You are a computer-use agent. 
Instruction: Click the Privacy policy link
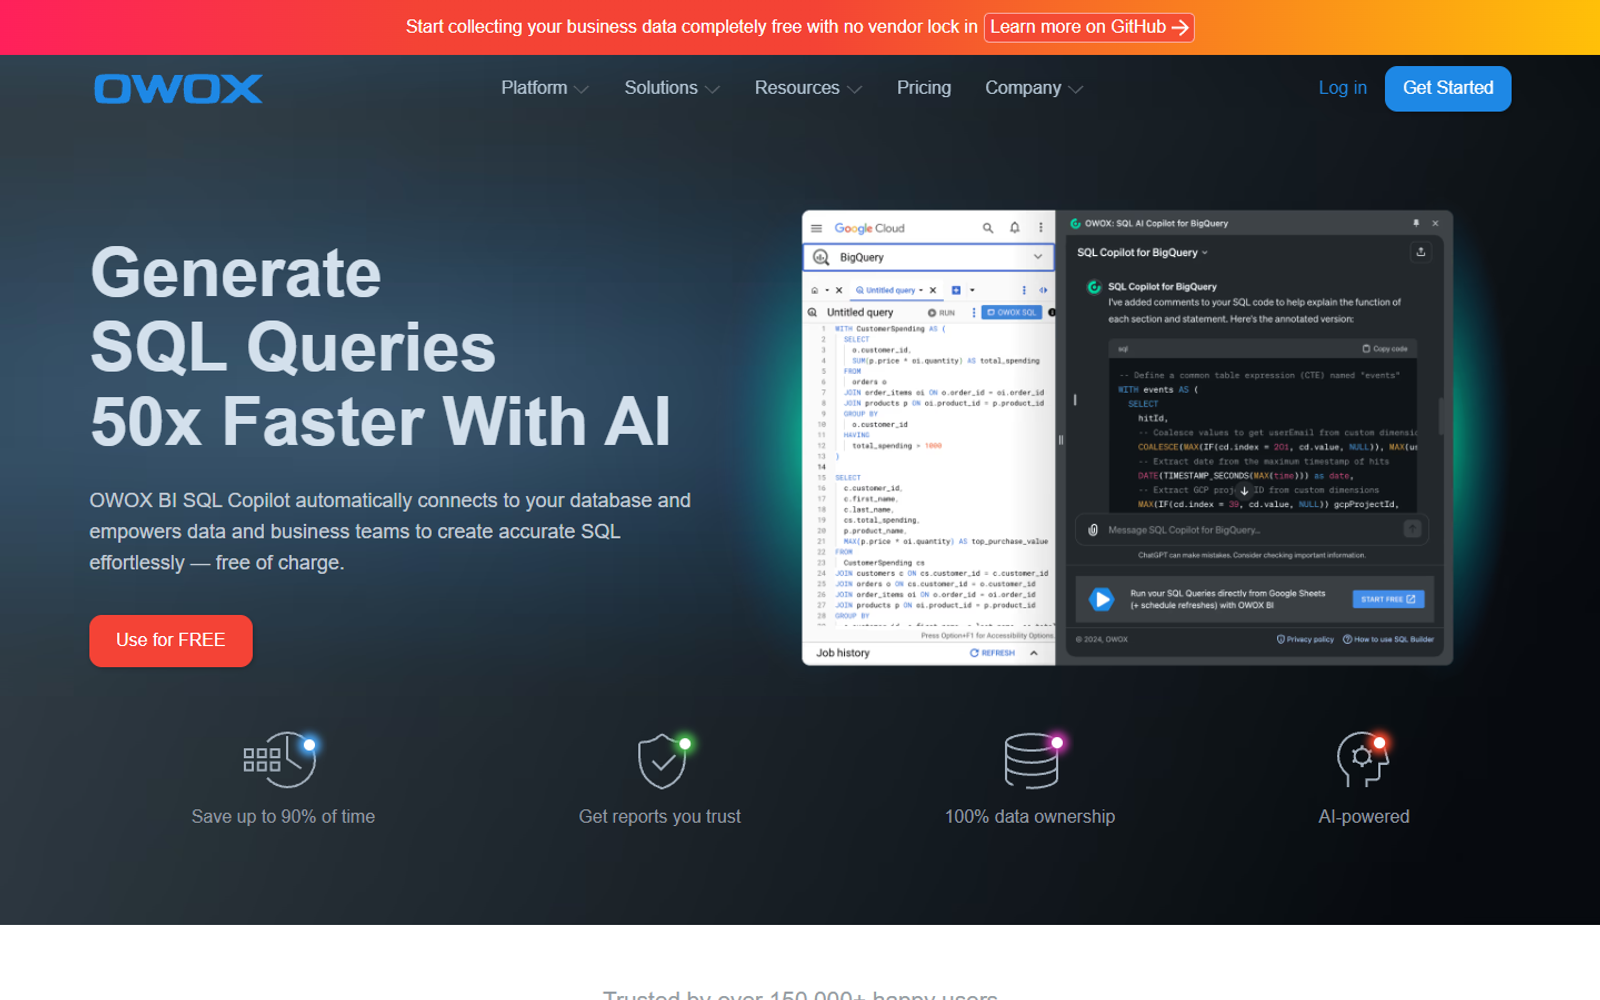[x=1305, y=639]
